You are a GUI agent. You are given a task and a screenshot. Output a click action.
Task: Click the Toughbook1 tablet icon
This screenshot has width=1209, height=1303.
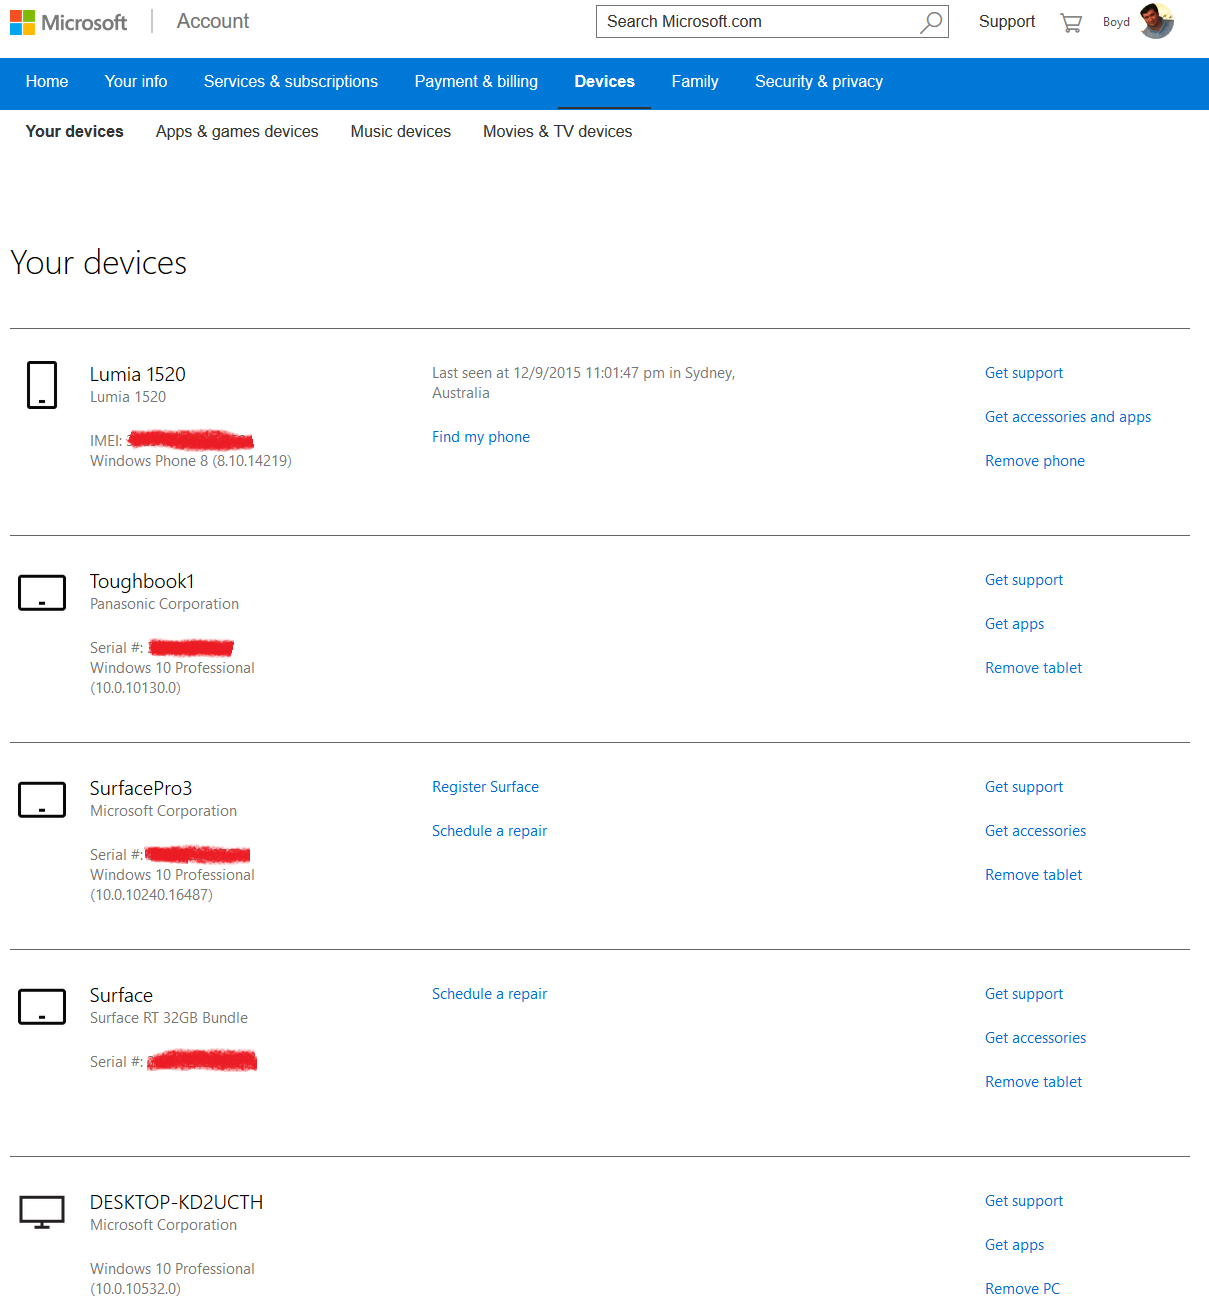[x=42, y=592]
